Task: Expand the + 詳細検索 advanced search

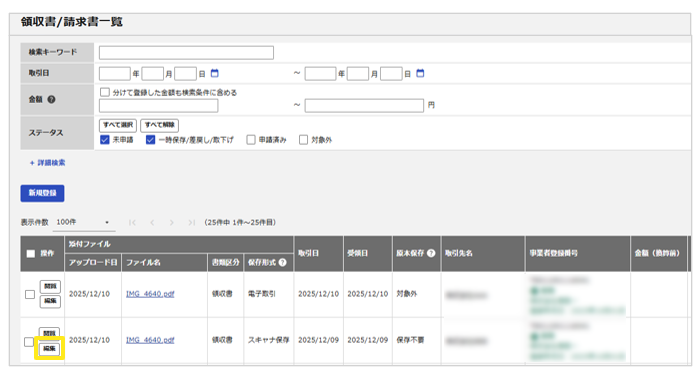Action: (47, 163)
